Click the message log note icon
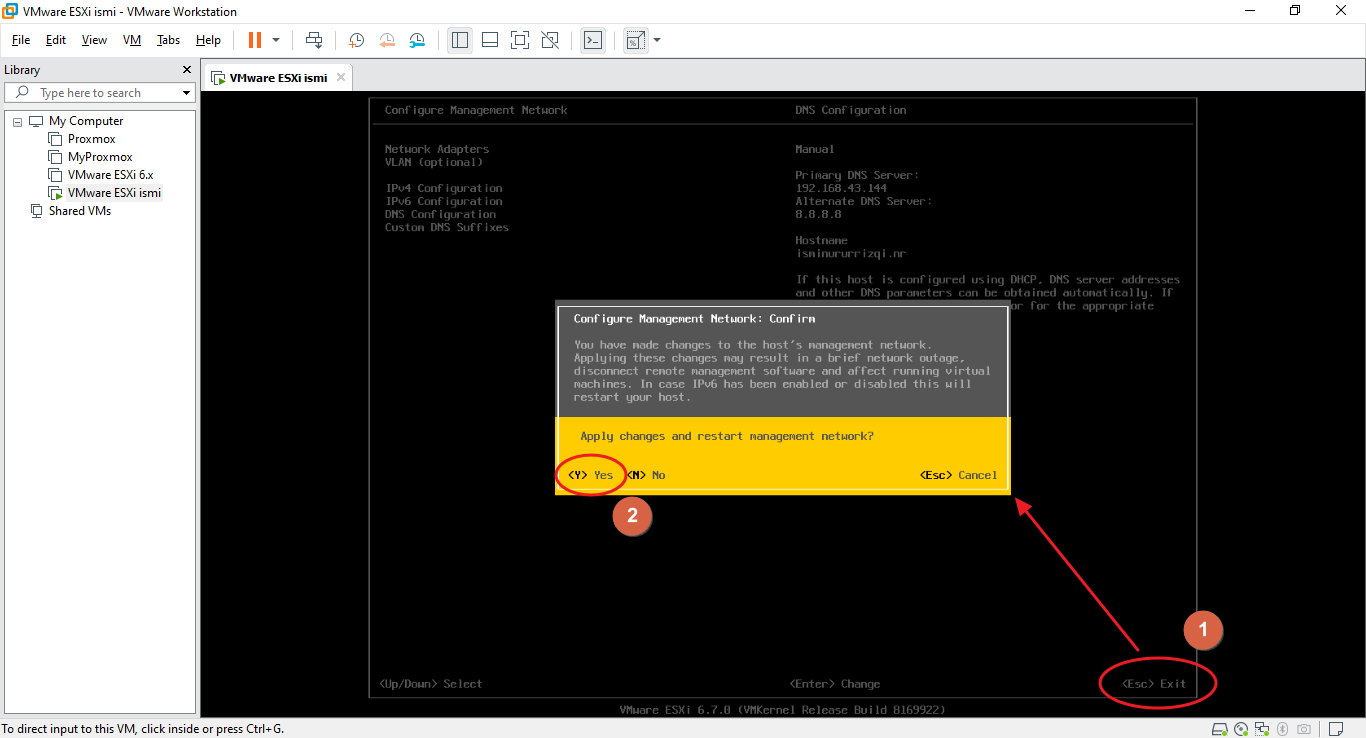The height and width of the screenshot is (738, 1366). [1335, 729]
